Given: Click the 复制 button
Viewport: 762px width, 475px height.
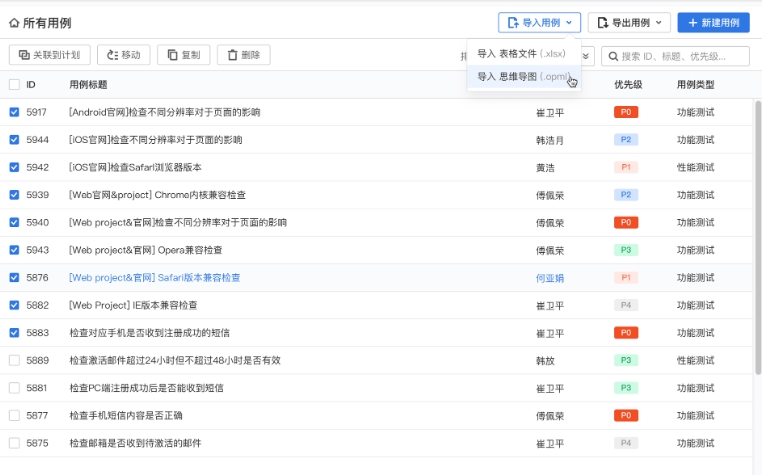Looking at the screenshot, I should (184, 55).
